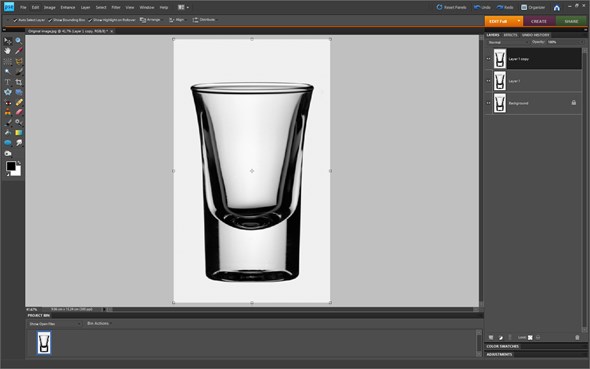The width and height of the screenshot is (590, 369).
Task: Switch to the CREATE tab
Action: pos(539,21)
